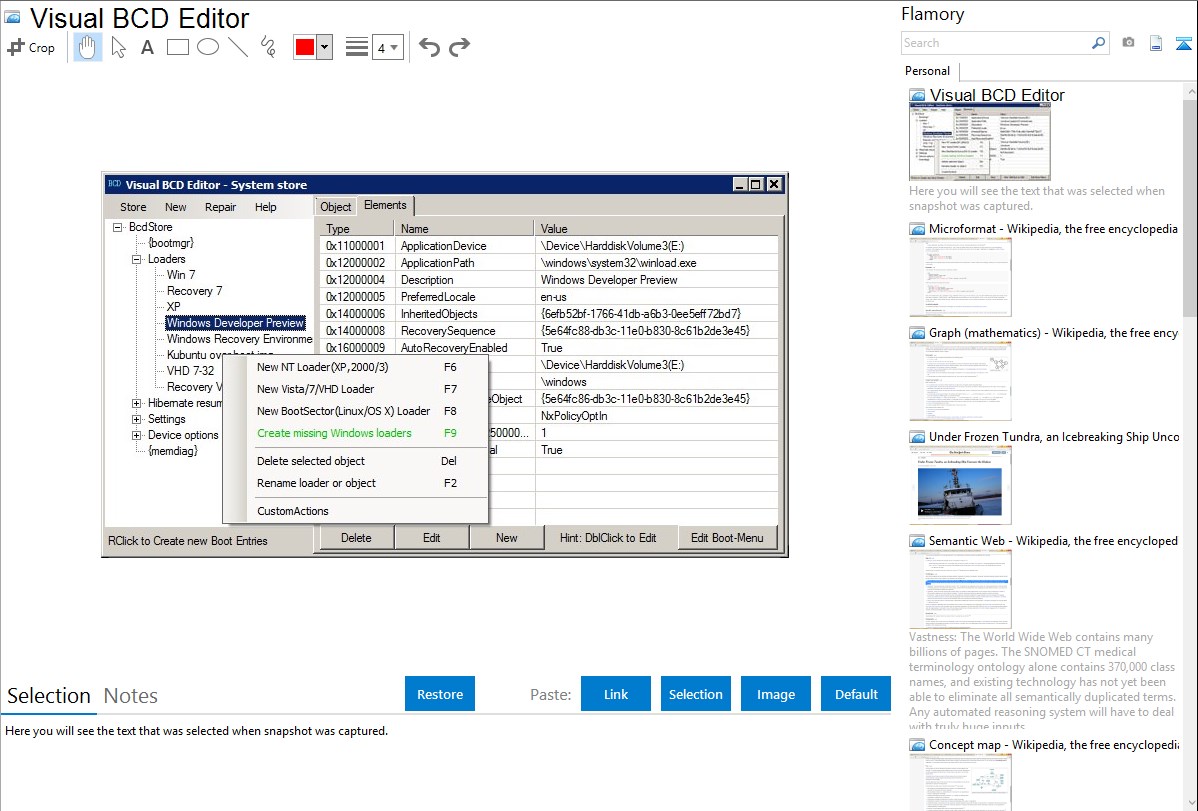This screenshot has height=811, width=1198.
Task: Click inside the Search field
Action: pyautogui.click(x=995, y=43)
